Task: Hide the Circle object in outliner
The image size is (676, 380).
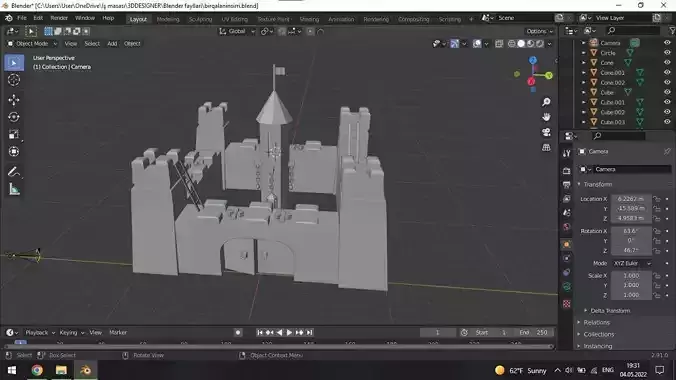Action: (667, 53)
